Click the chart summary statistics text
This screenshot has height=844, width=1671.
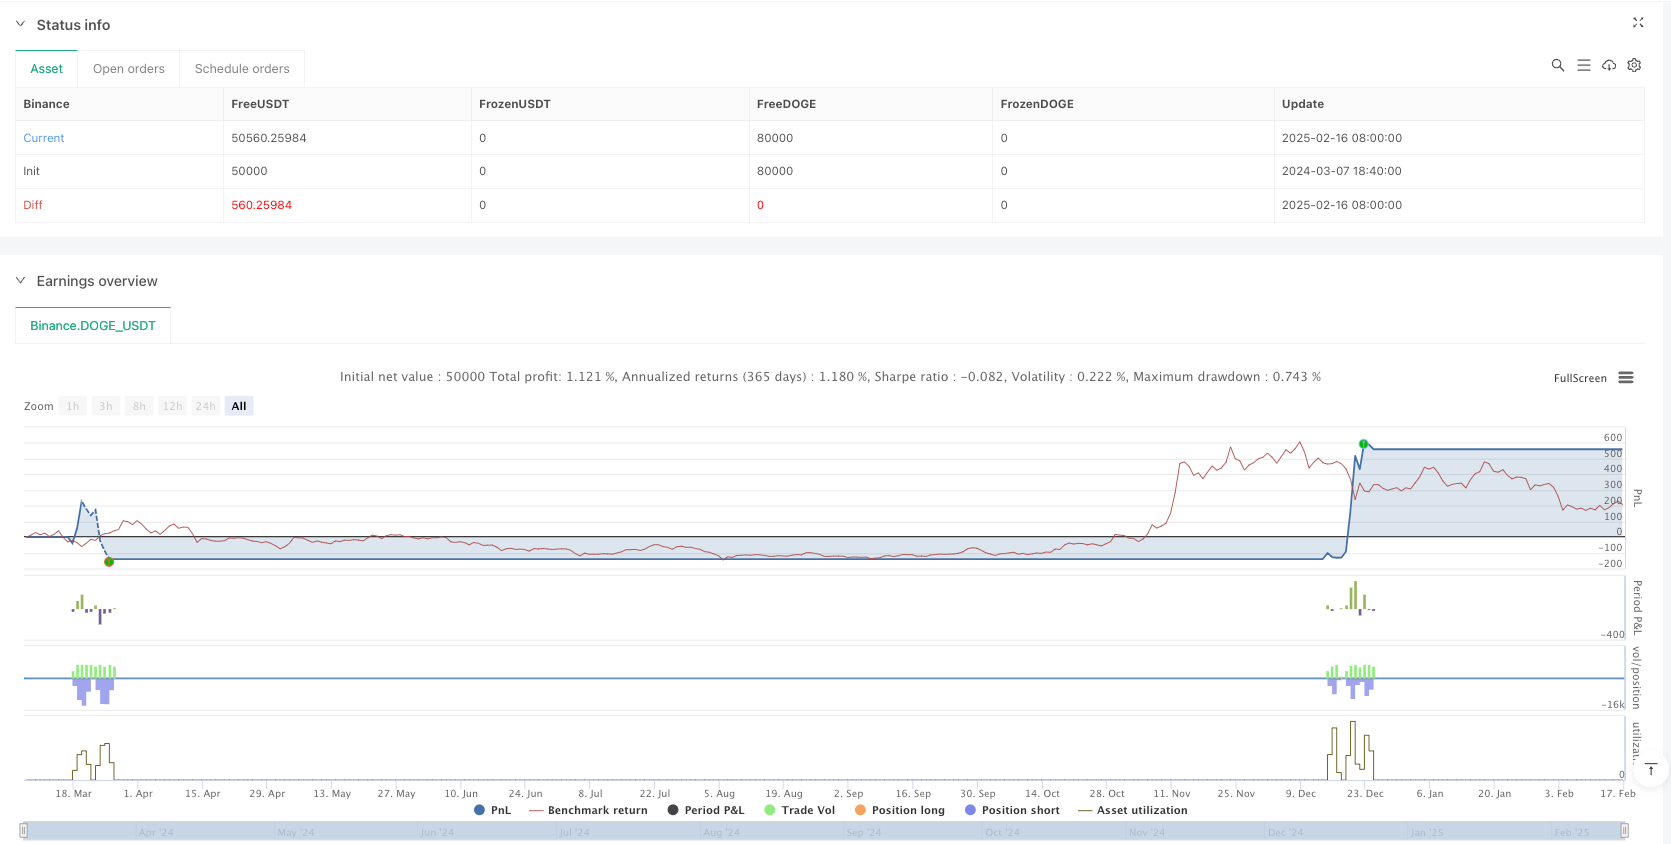(830, 377)
